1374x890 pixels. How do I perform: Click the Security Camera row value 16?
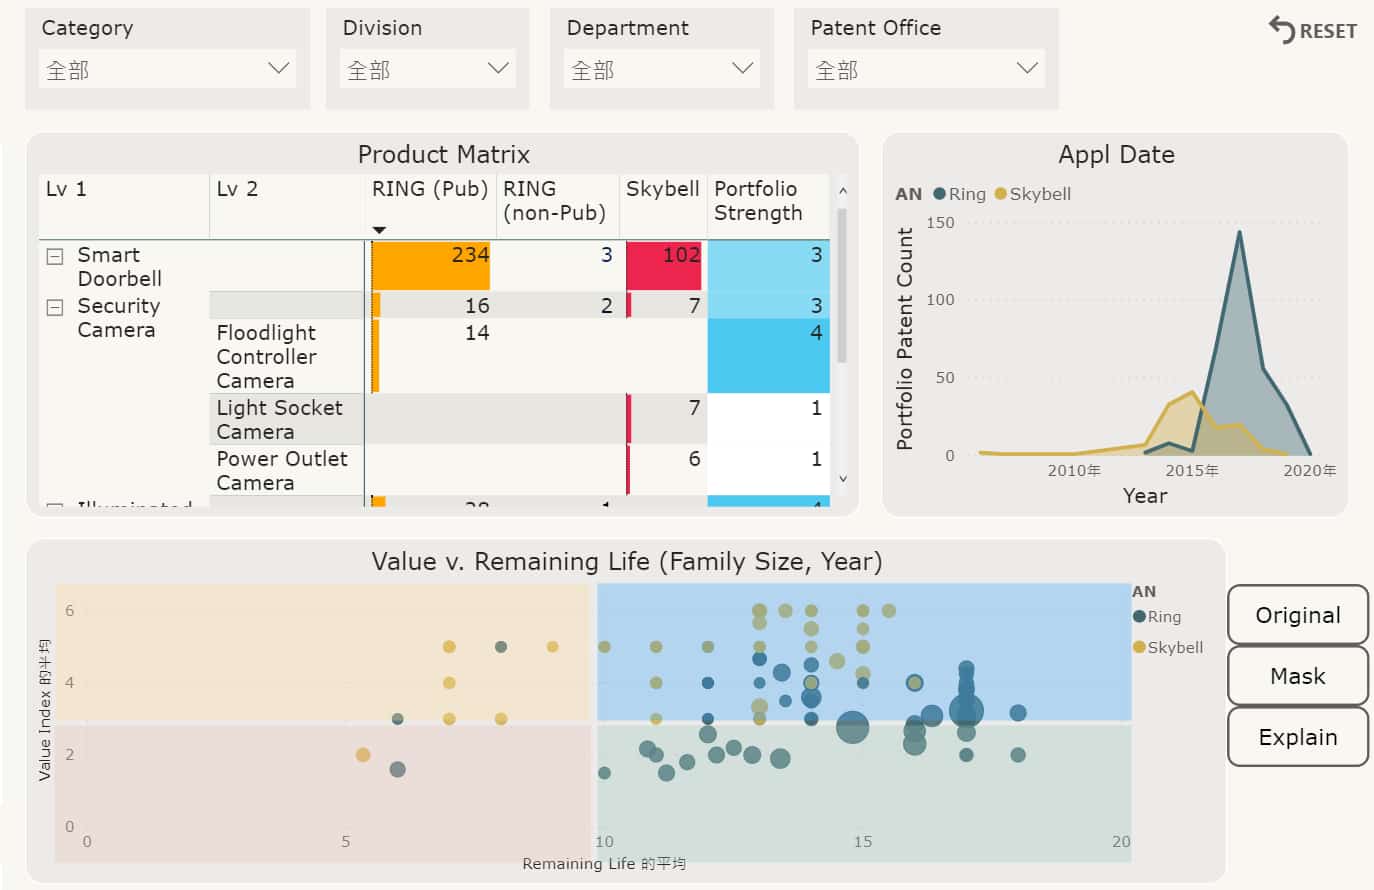(477, 306)
